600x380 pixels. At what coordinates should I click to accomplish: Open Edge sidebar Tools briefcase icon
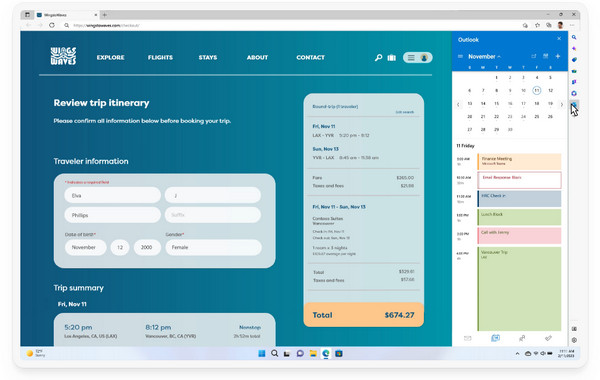coord(574,71)
